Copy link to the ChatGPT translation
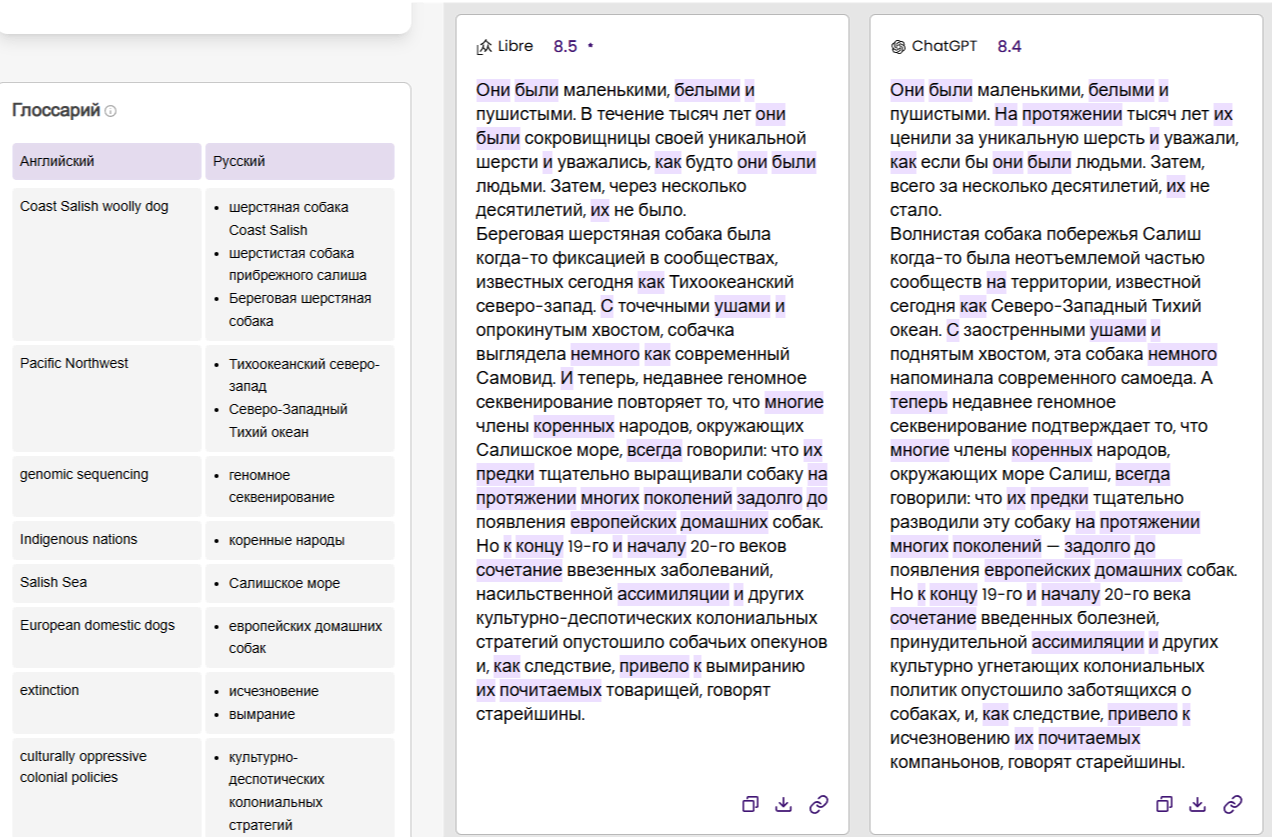Image resolution: width=1272 pixels, height=837 pixels. (x=1233, y=804)
